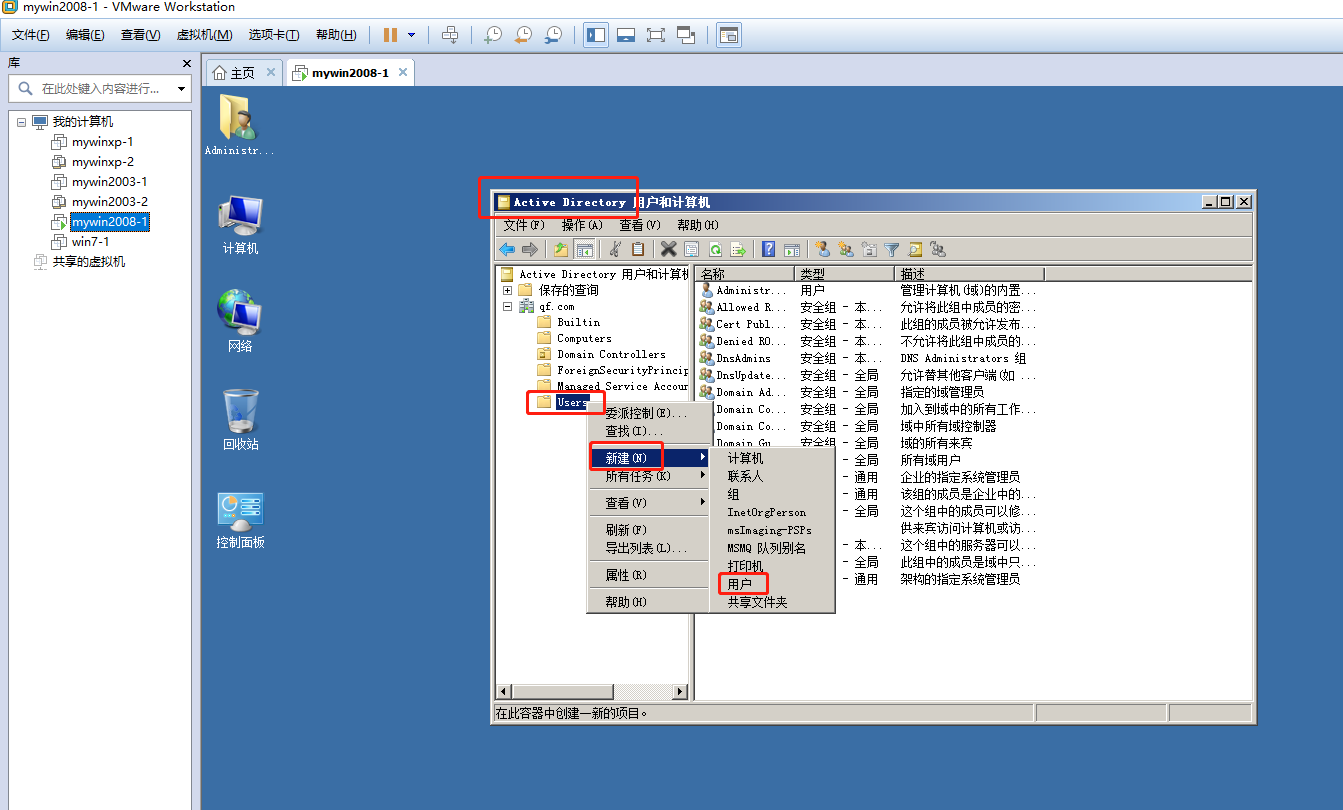This screenshot has height=810, width=1343.
Task: Click the add to group icon
Action: click(937, 249)
